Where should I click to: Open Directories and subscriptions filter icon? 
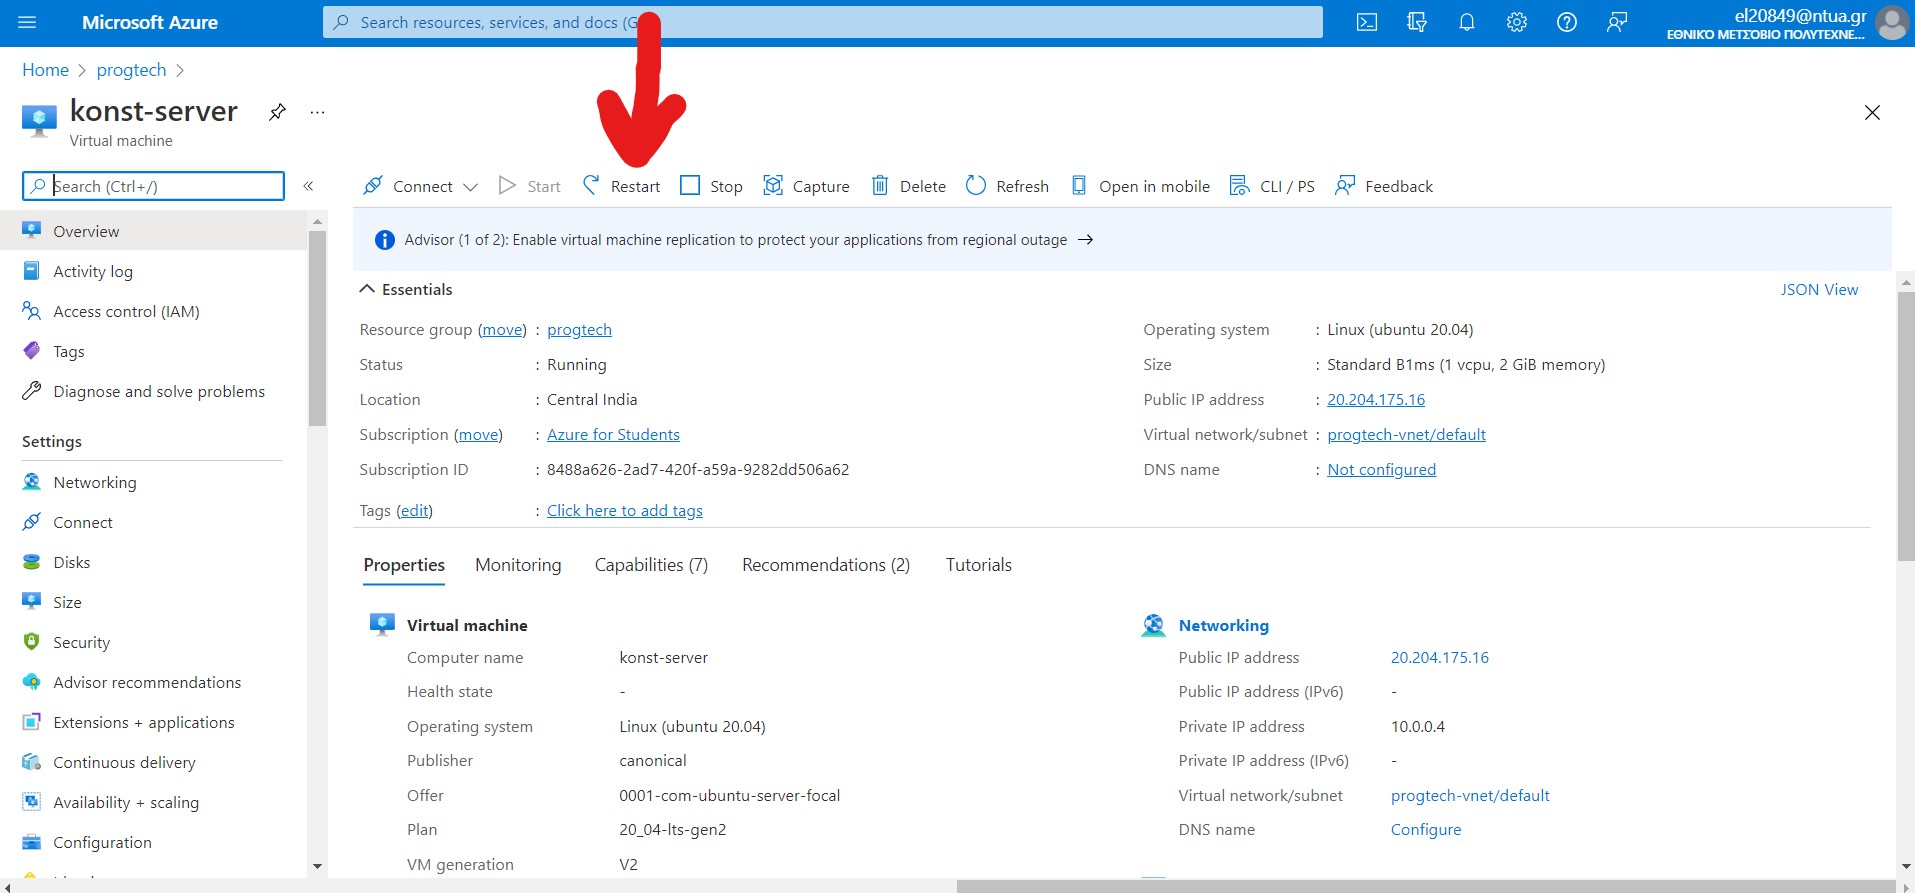click(x=1417, y=22)
